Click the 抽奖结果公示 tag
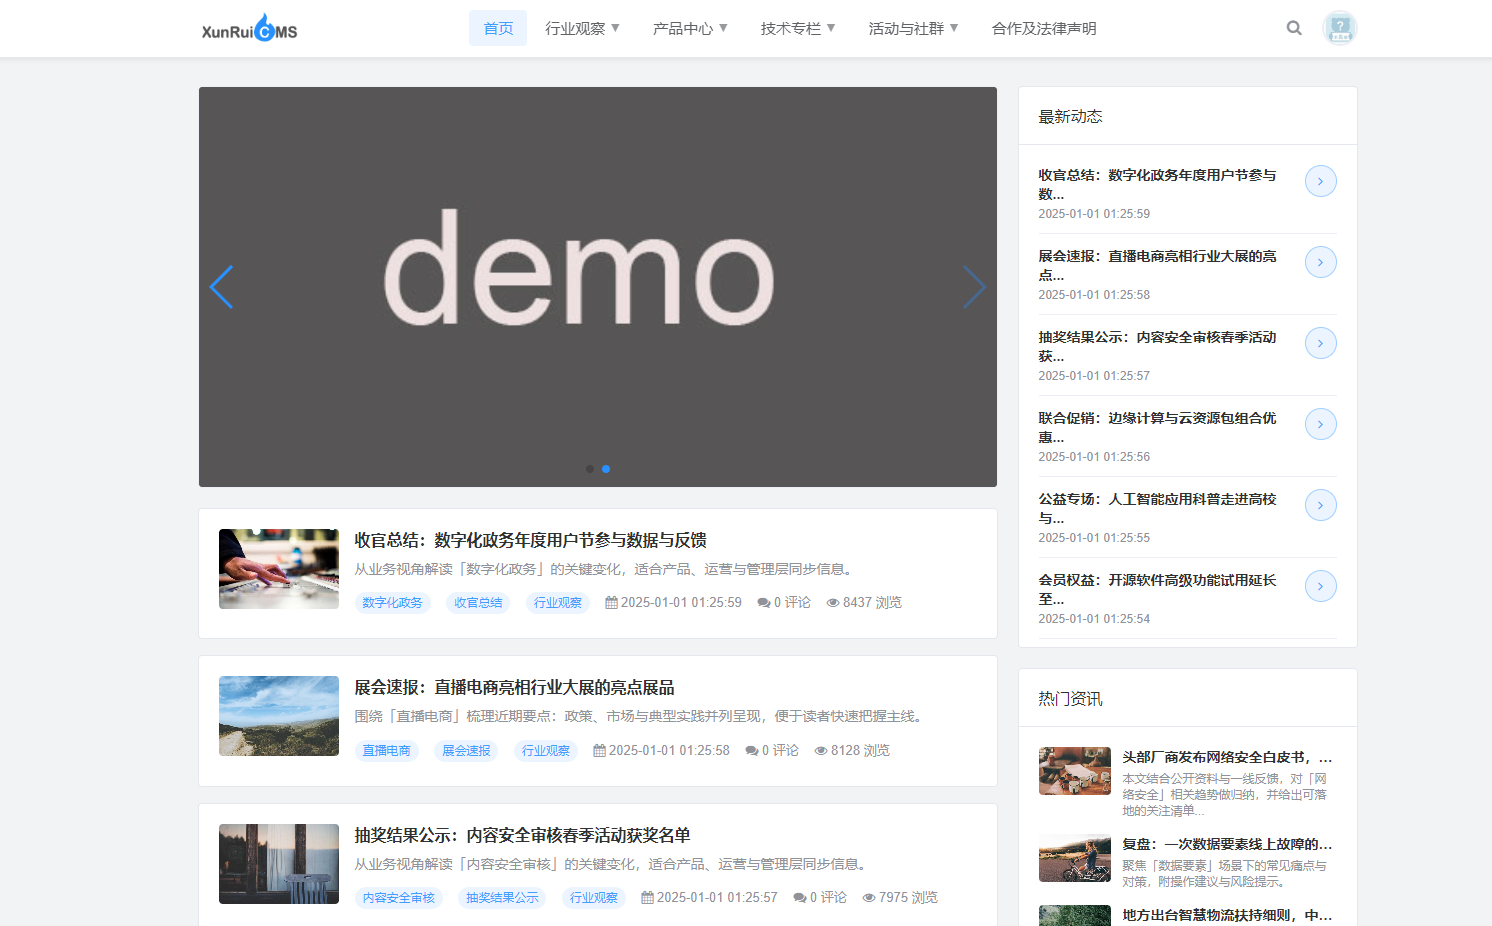The width and height of the screenshot is (1492, 926). coord(502,898)
